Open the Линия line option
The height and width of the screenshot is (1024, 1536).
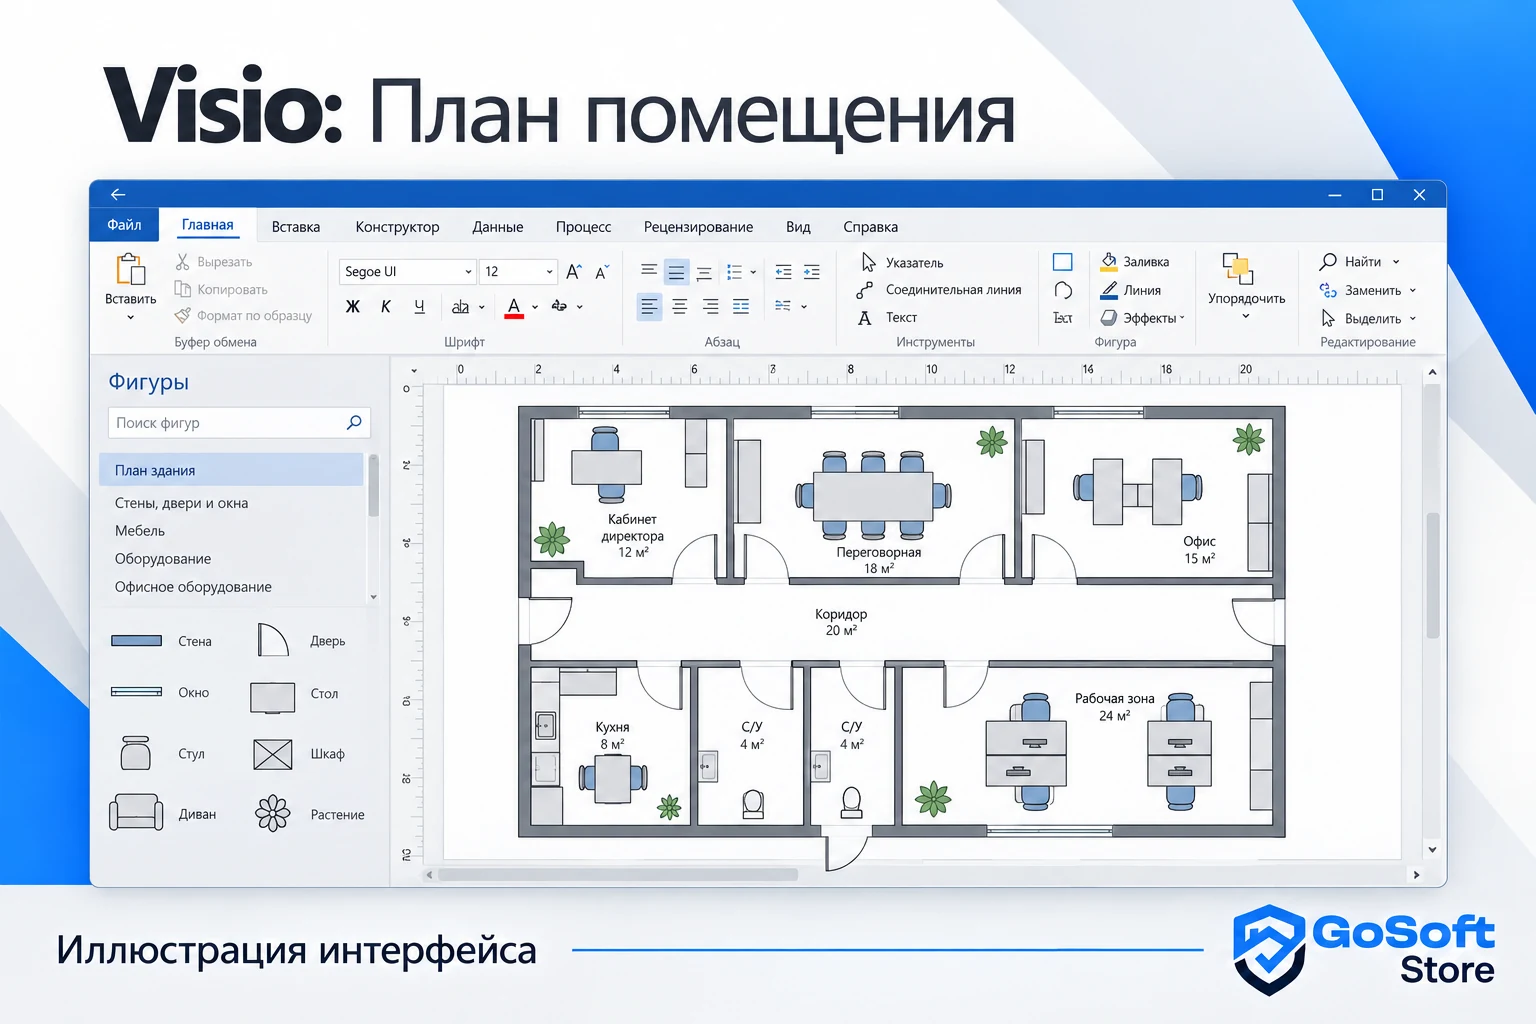pos(1131,290)
